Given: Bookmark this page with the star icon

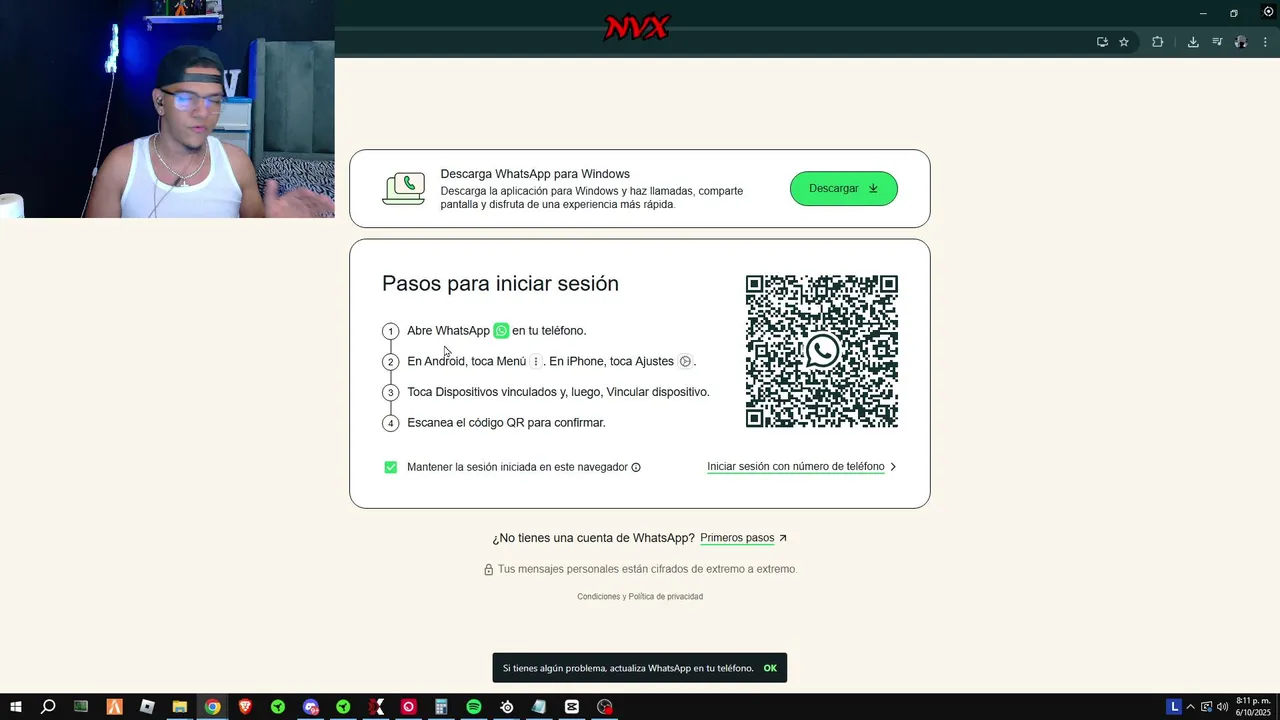Looking at the screenshot, I should [1124, 42].
